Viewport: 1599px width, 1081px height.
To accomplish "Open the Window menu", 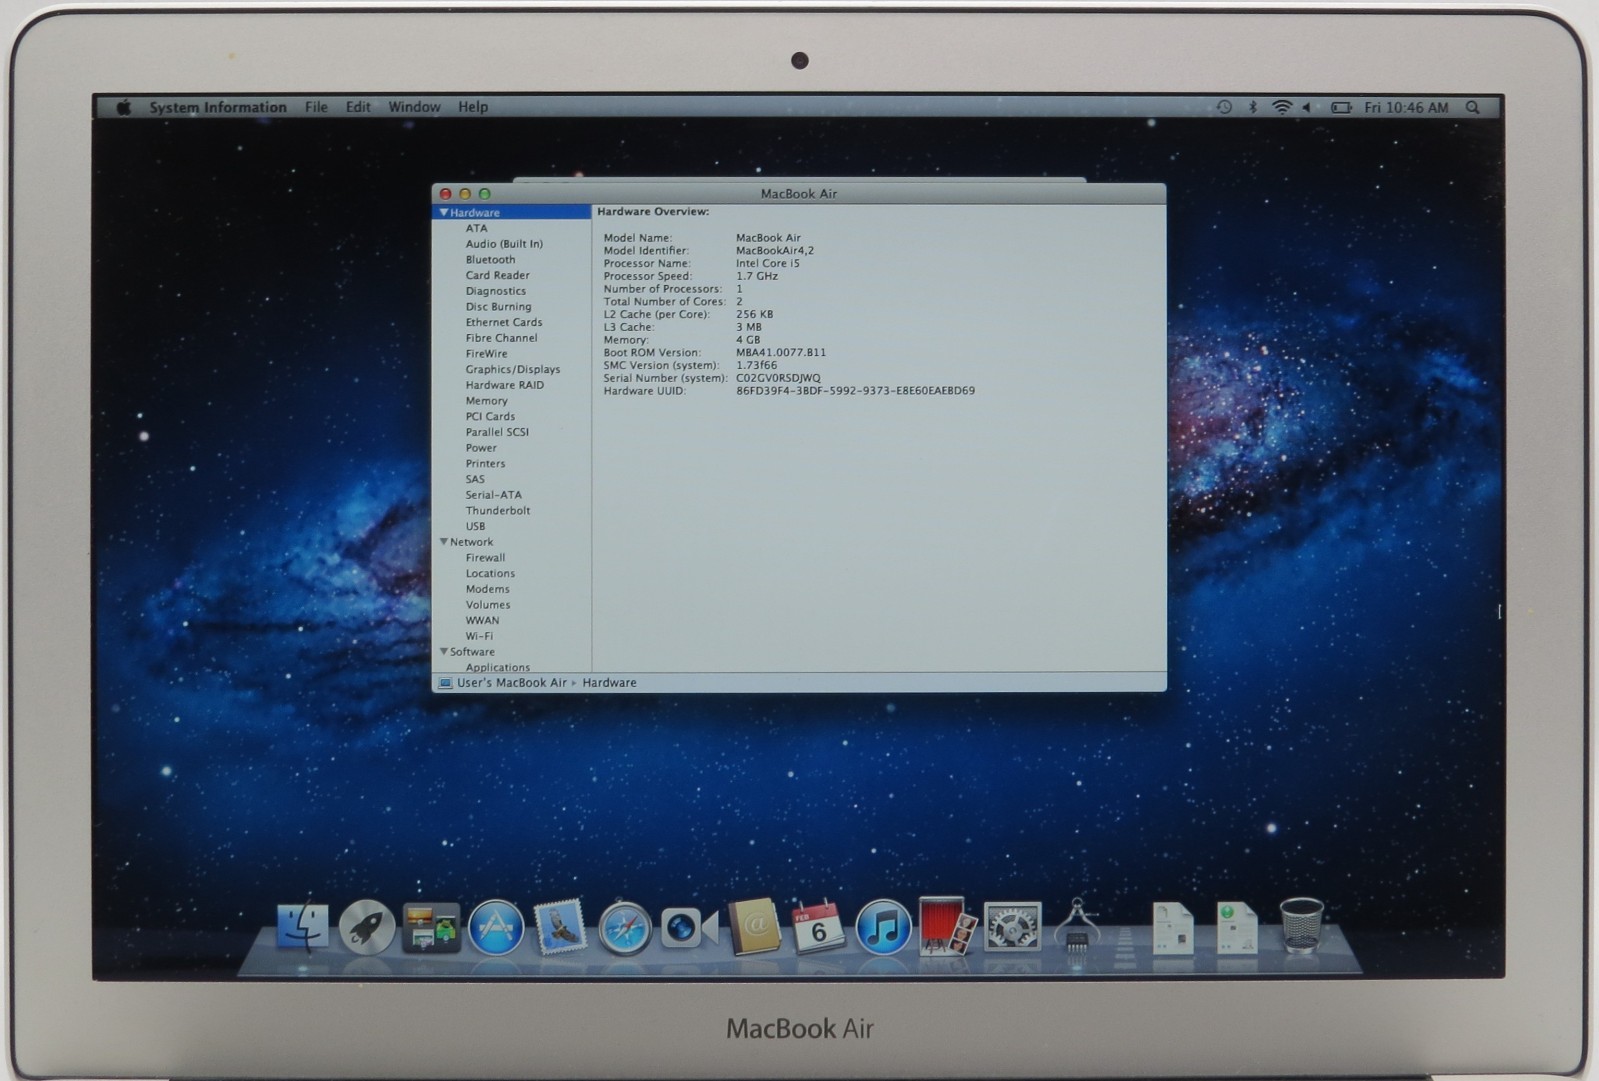I will pyautogui.click(x=414, y=107).
